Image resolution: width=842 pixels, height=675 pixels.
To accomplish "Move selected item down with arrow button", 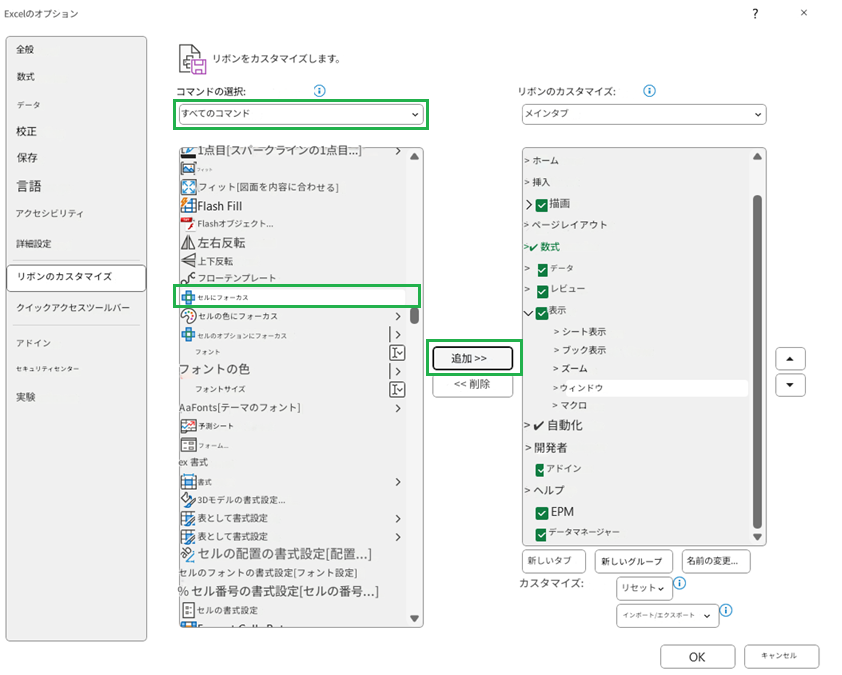I will [790, 385].
